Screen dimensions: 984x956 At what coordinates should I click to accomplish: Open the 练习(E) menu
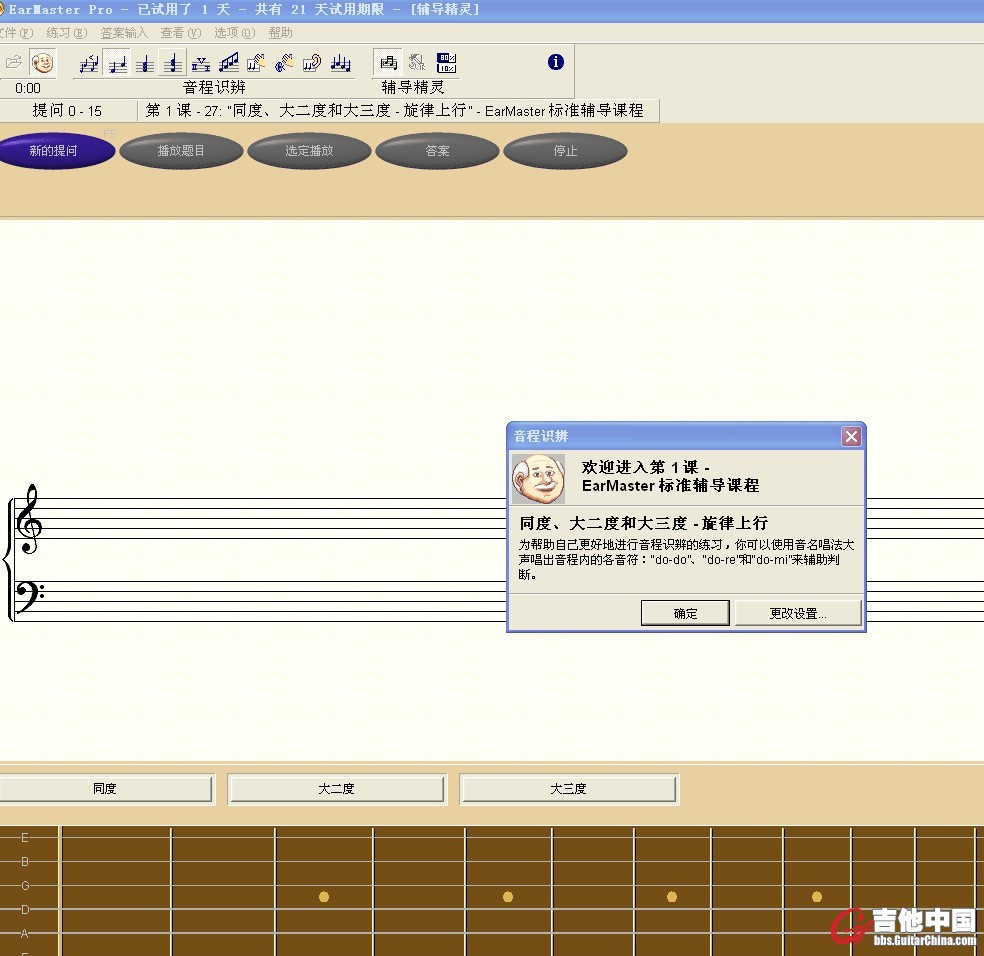(x=67, y=33)
